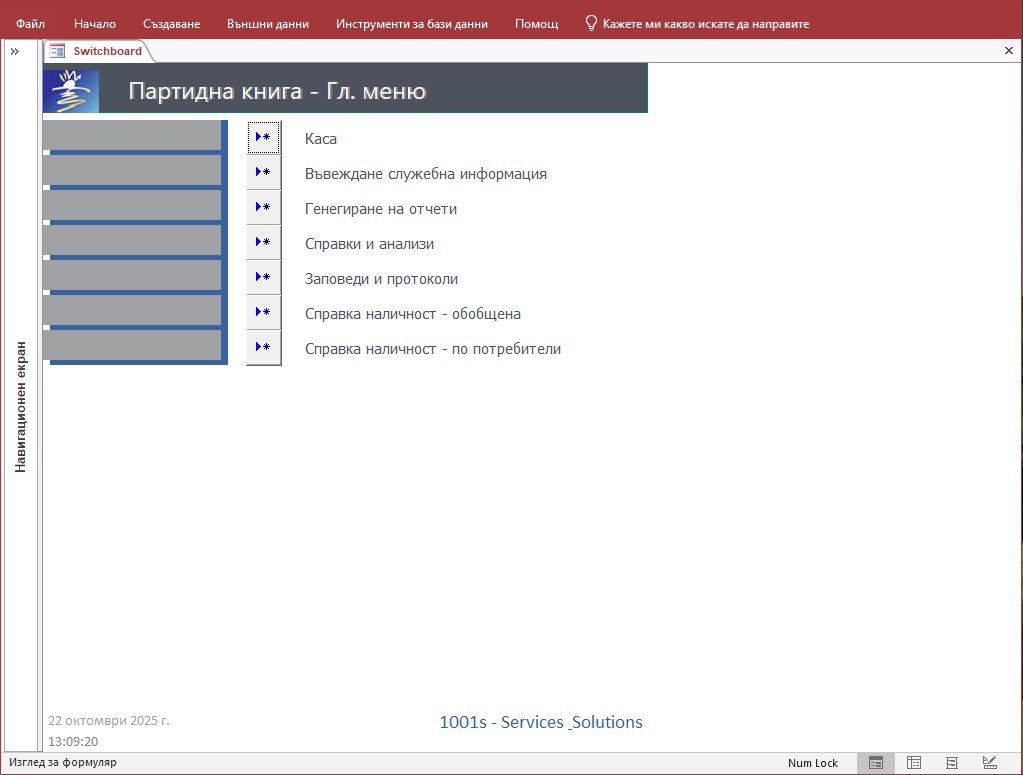Select the Създаване ribbon tab
1023x775 pixels.
[171, 23]
